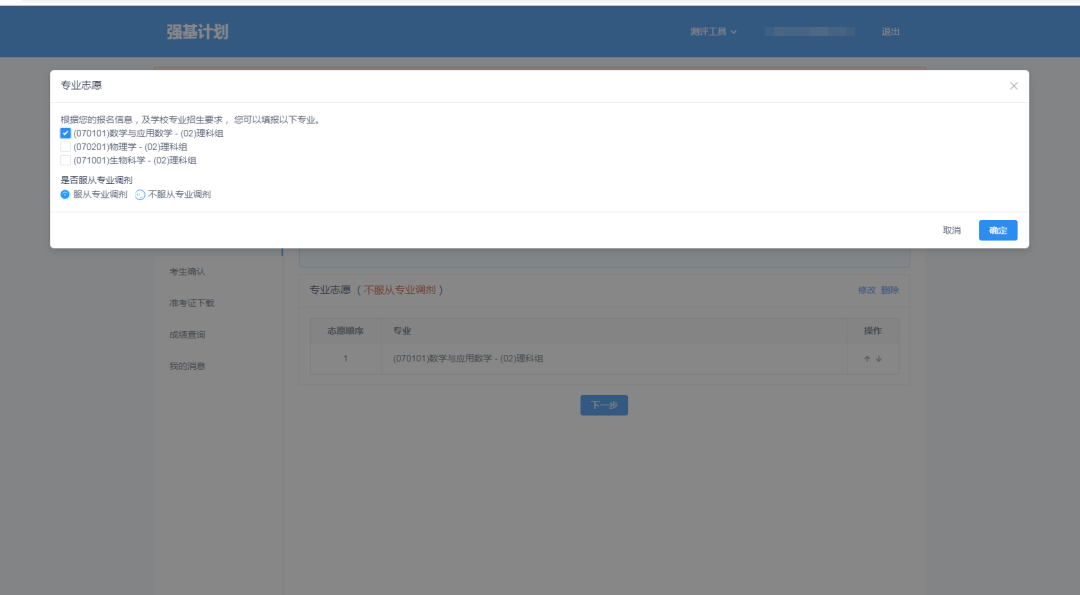The image size is (1080, 595).
Task: Click the 修改 link for 专业志愿
Action: (866, 290)
